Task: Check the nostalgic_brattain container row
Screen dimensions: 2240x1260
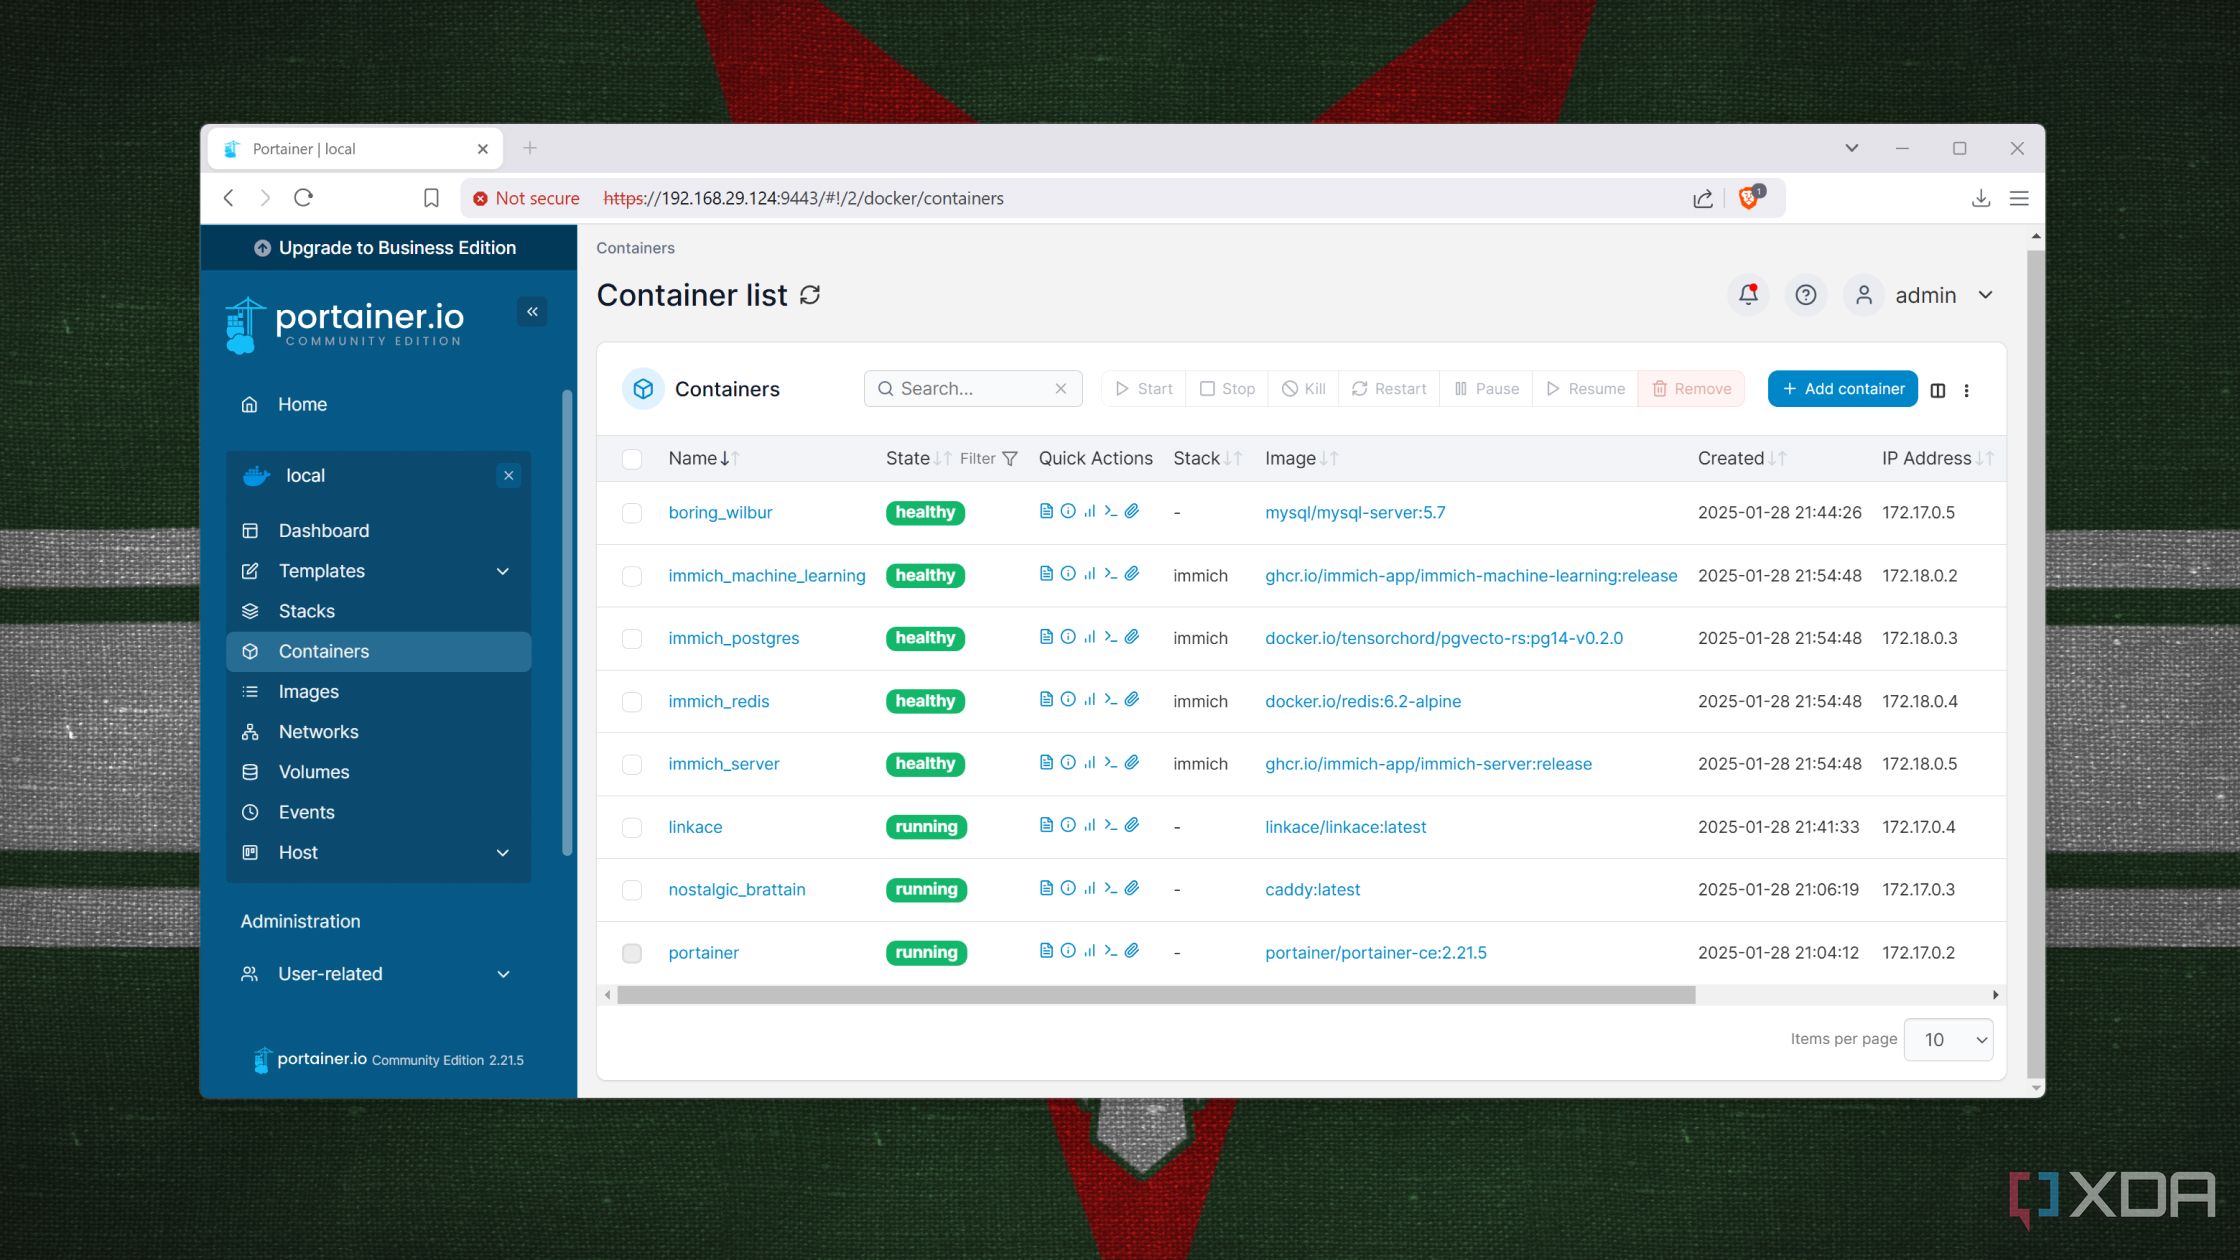Action: coord(632,889)
